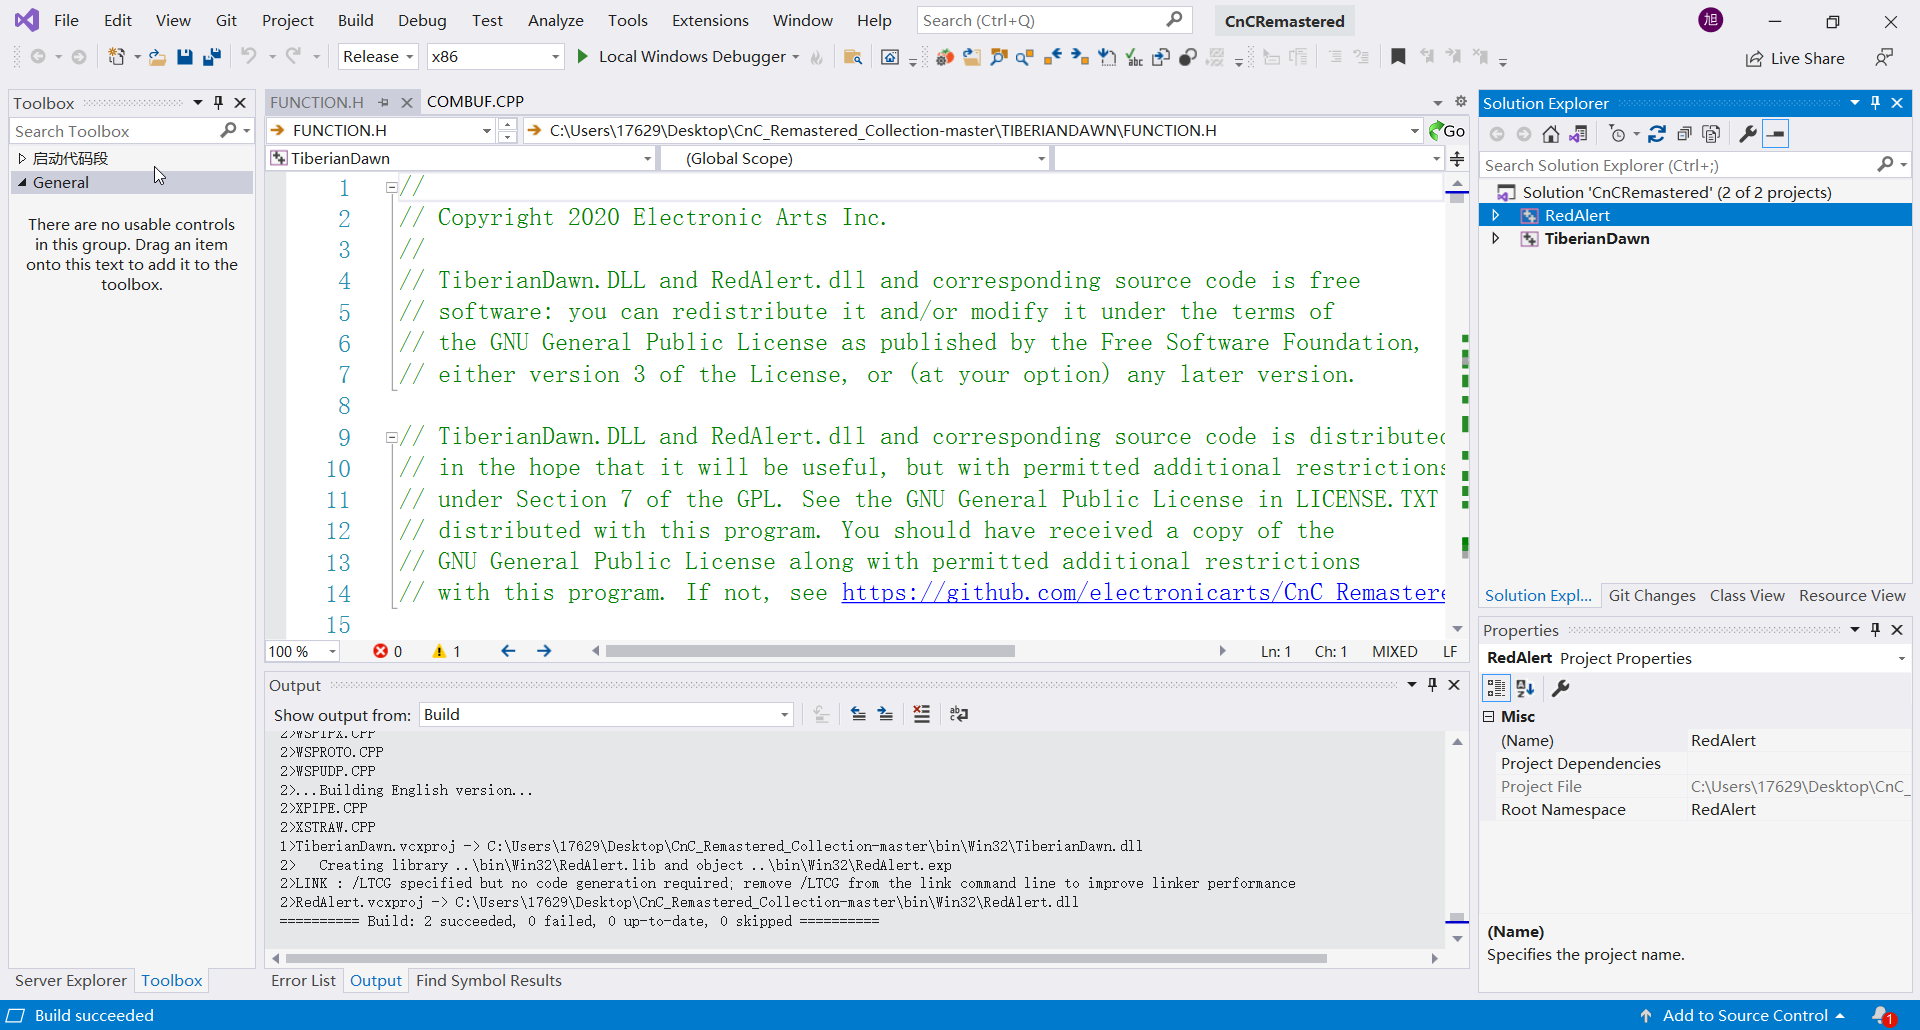Switch to the Class View tab
Image resolution: width=1920 pixels, height=1030 pixels.
tap(1747, 596)
